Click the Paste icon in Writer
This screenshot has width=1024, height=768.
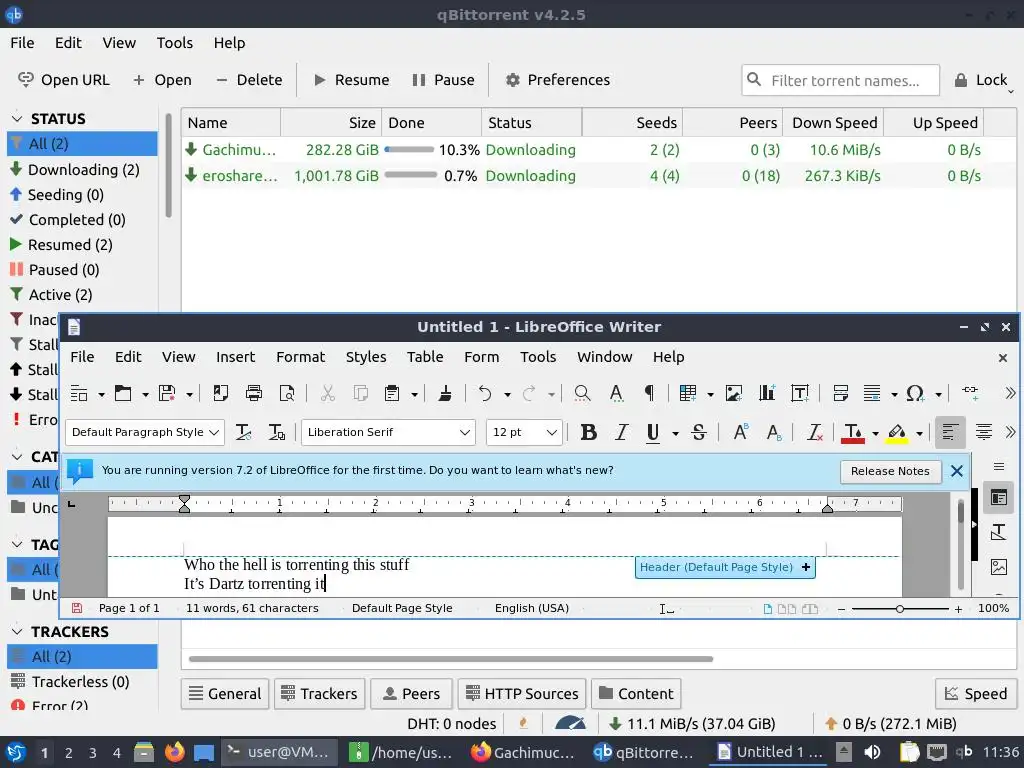pos(392,393)
